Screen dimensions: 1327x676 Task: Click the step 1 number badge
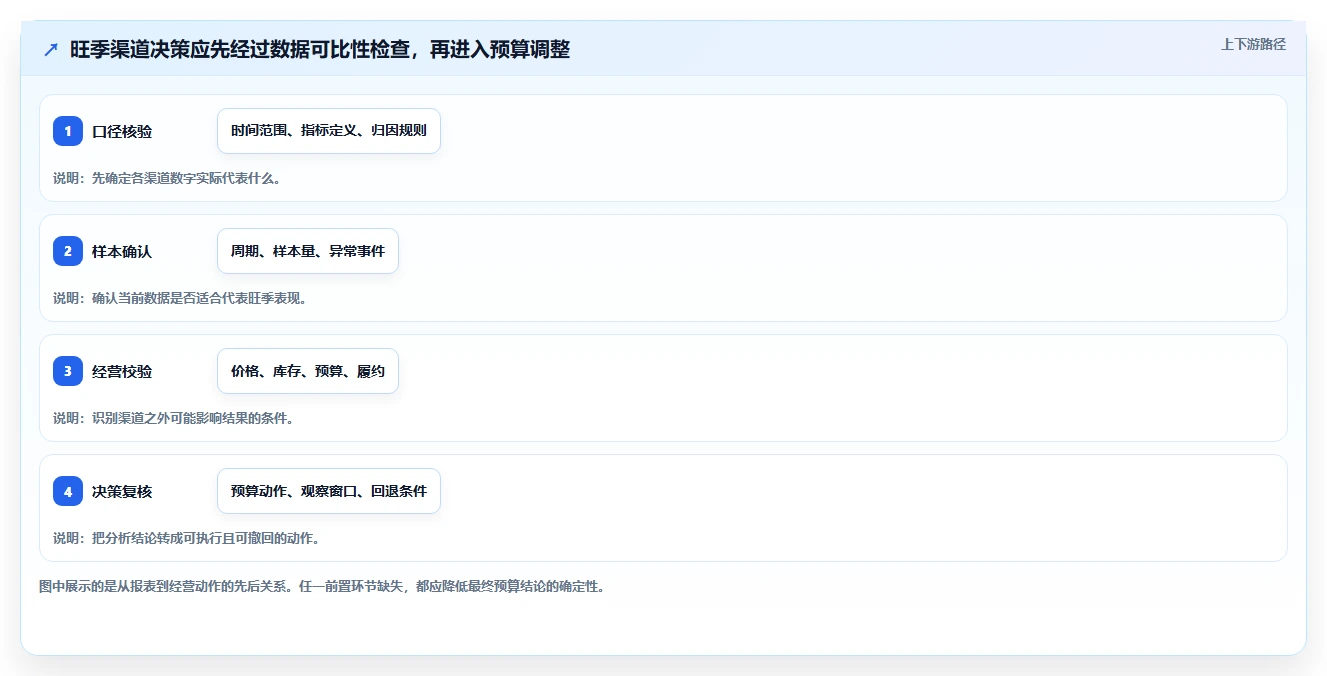click(68, 131)
